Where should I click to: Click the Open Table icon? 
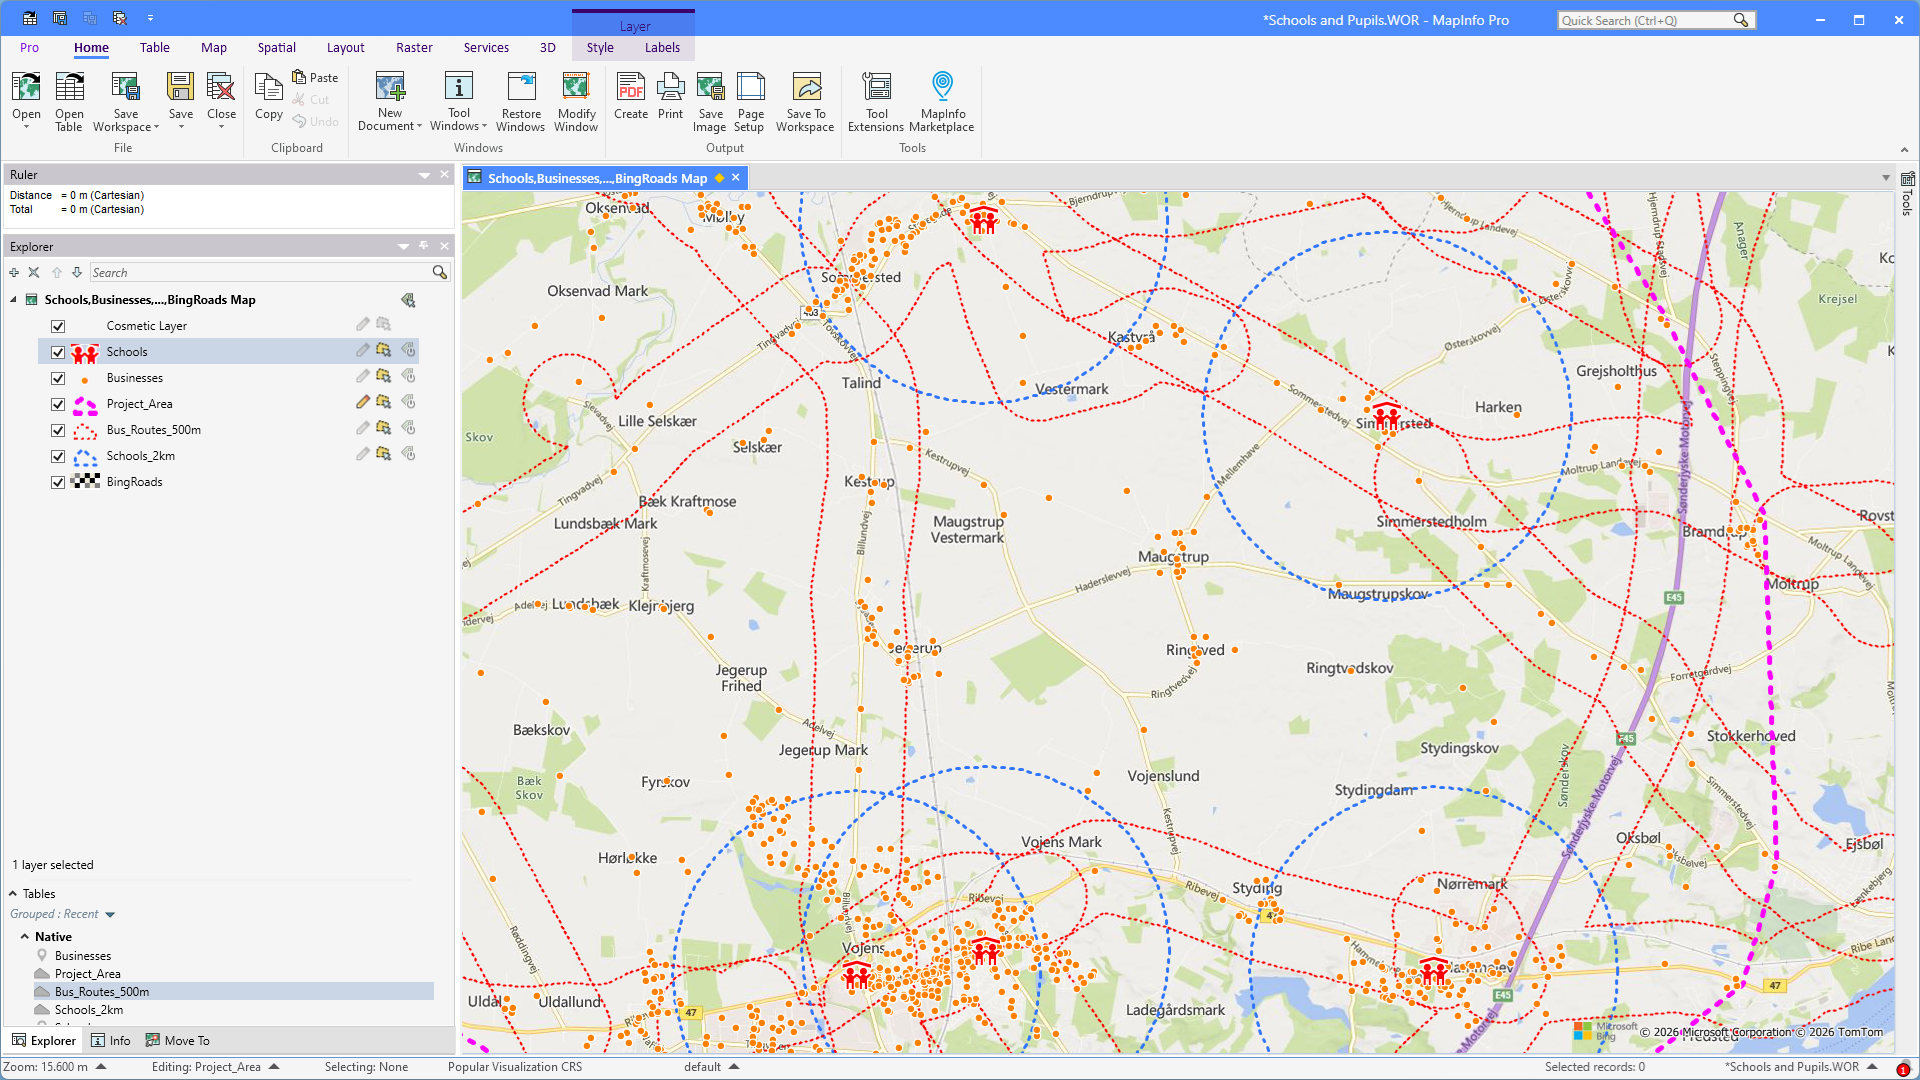69,100
